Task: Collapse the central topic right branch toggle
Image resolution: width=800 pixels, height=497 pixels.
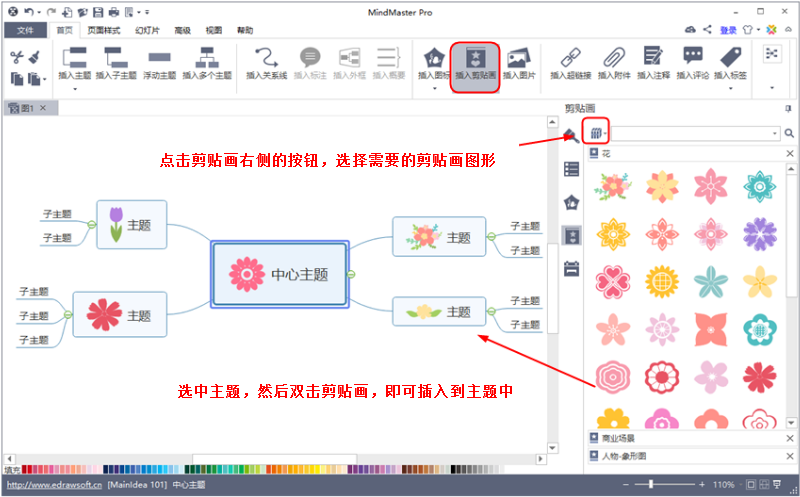Action: [x=351, y=275]
